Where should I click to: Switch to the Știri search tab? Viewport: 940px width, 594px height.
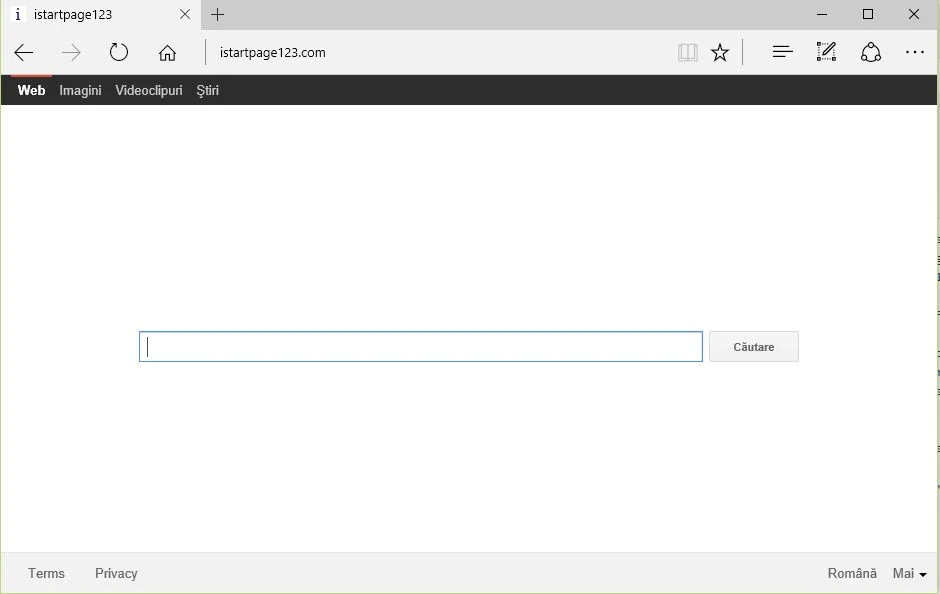point(207,91)
